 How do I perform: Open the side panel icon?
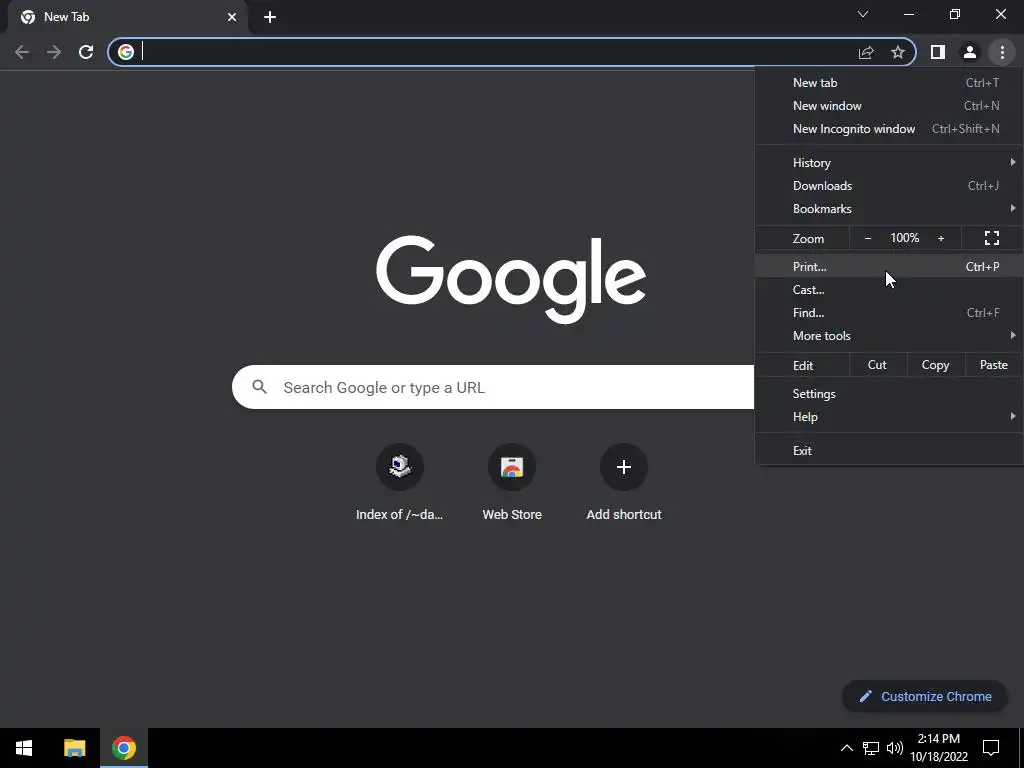tap(938, 52)
